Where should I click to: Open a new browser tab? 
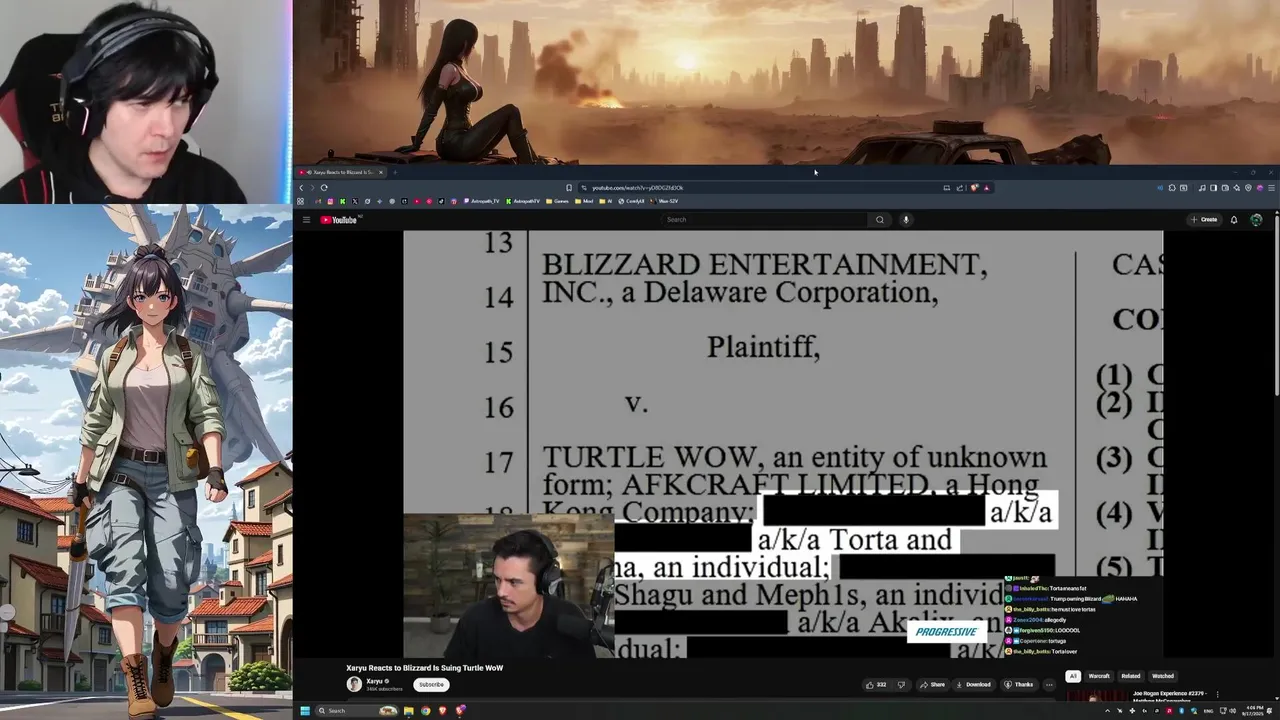395,172
